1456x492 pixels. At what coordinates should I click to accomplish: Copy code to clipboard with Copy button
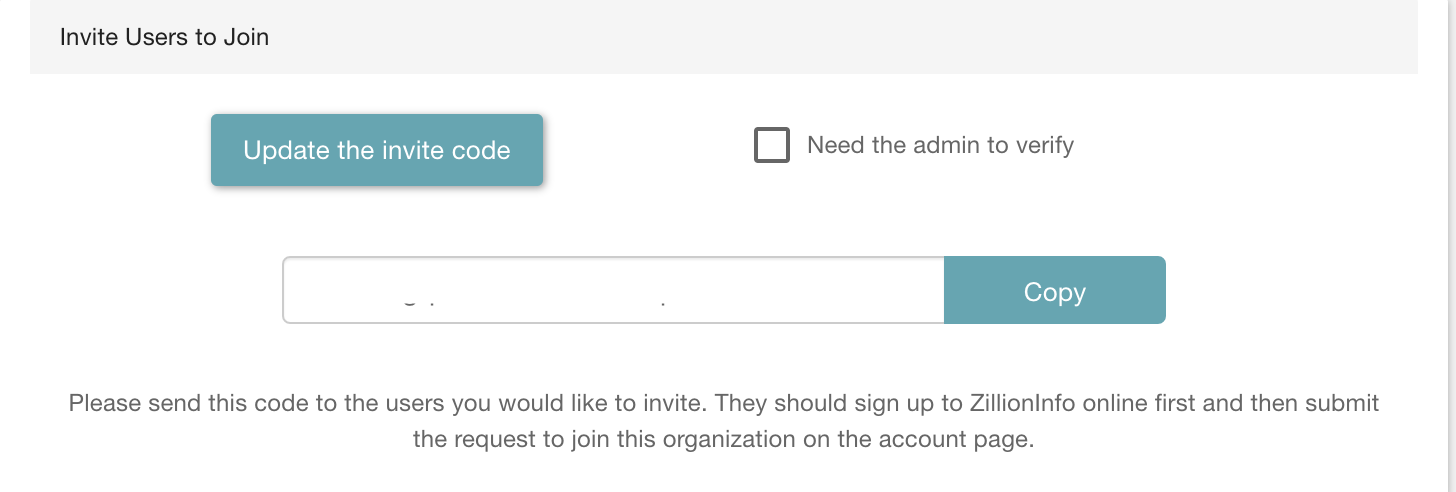[x=1054, y=291]
